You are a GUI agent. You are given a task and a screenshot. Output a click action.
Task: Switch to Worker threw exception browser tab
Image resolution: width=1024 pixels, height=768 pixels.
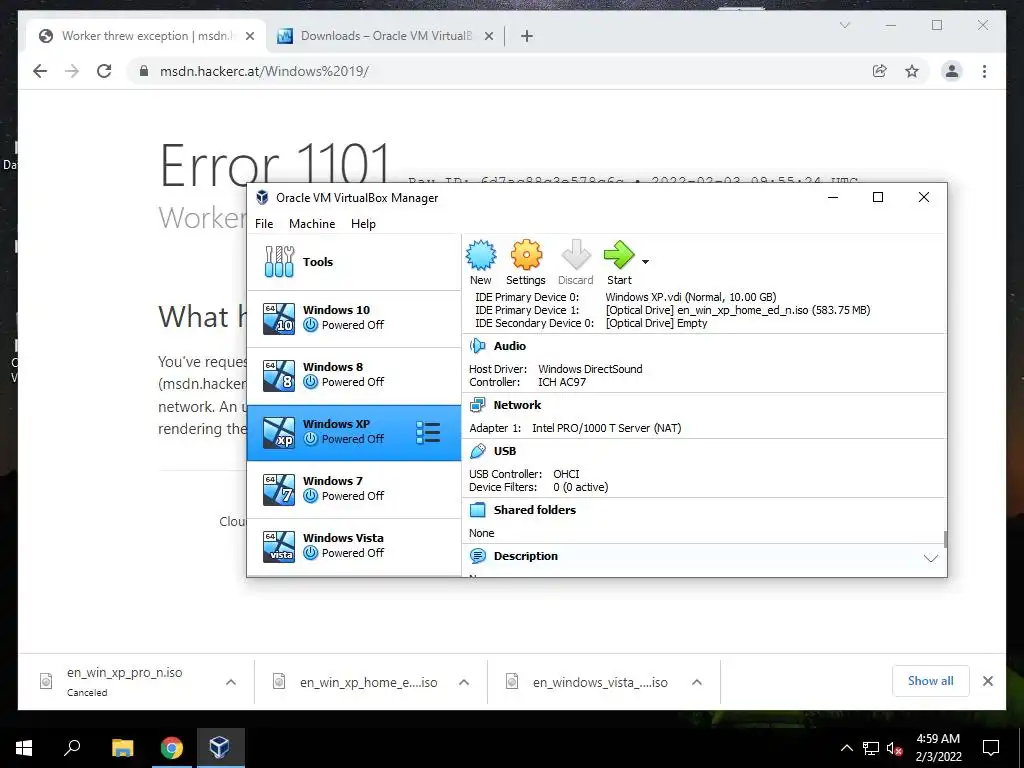[147, 36]
